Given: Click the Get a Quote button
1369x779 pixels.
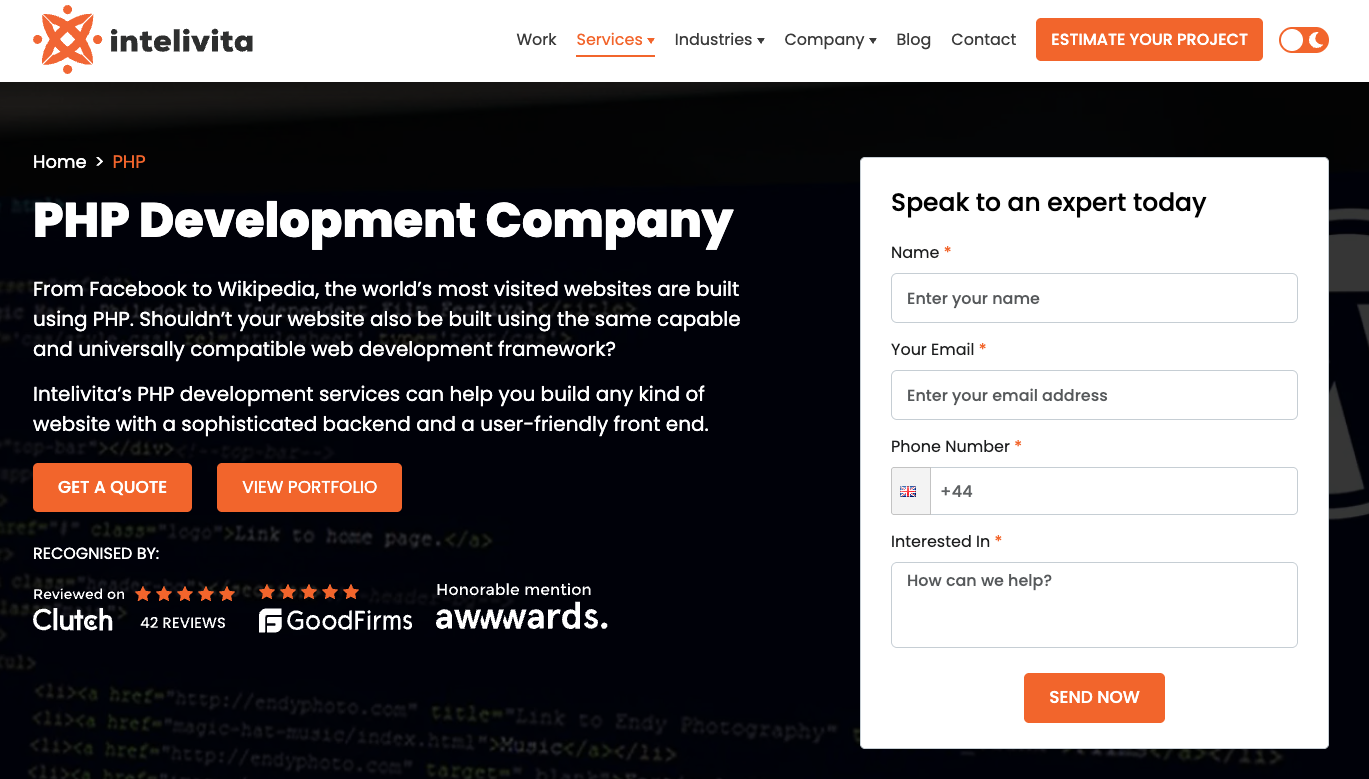Looking at the screenshot, I should pos(112,487).
